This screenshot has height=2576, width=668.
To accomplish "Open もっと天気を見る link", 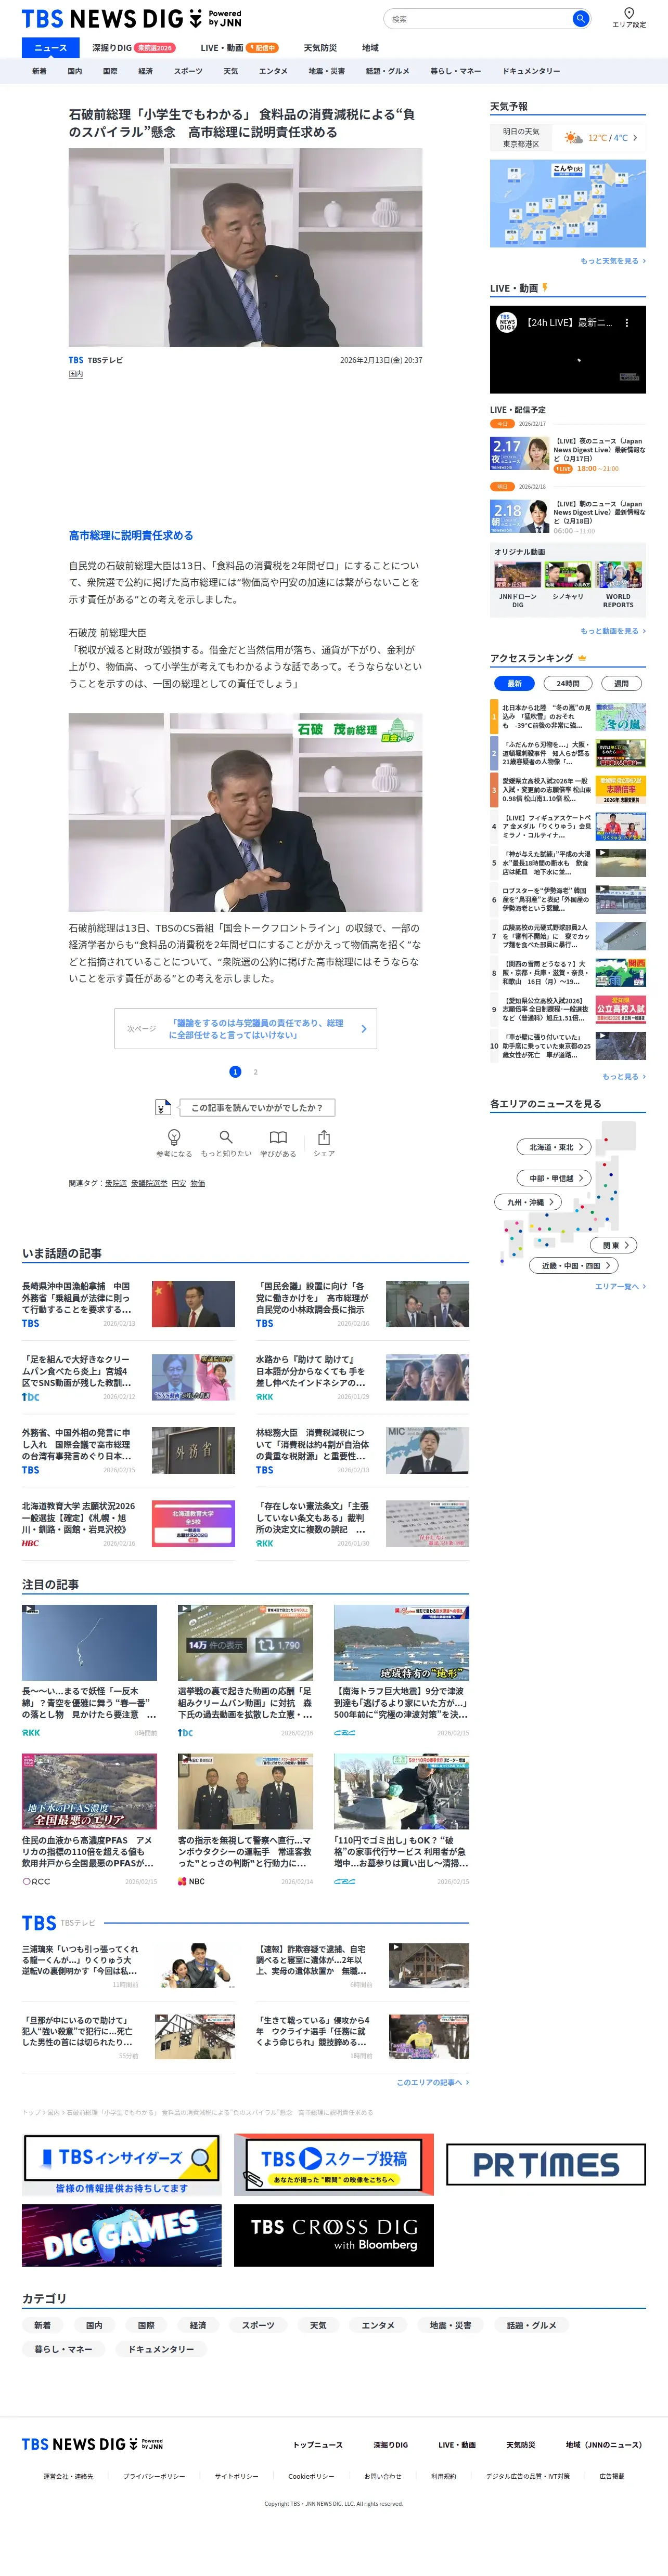I will [613, 261].
